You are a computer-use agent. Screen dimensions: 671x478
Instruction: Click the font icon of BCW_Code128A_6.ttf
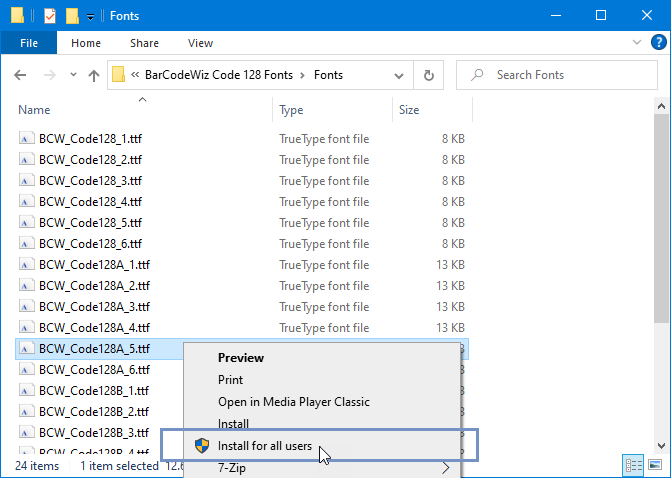pos(27,369)
